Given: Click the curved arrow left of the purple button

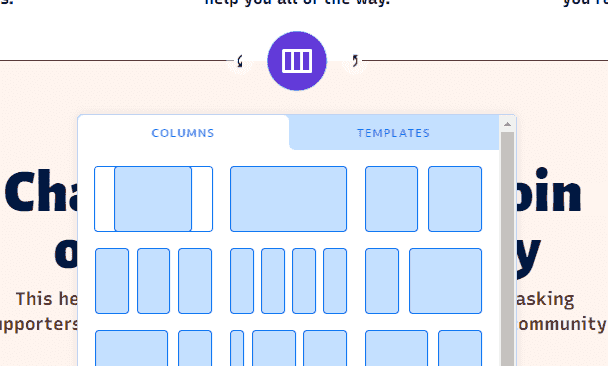Looking at the screenshot, I should 240,61.
